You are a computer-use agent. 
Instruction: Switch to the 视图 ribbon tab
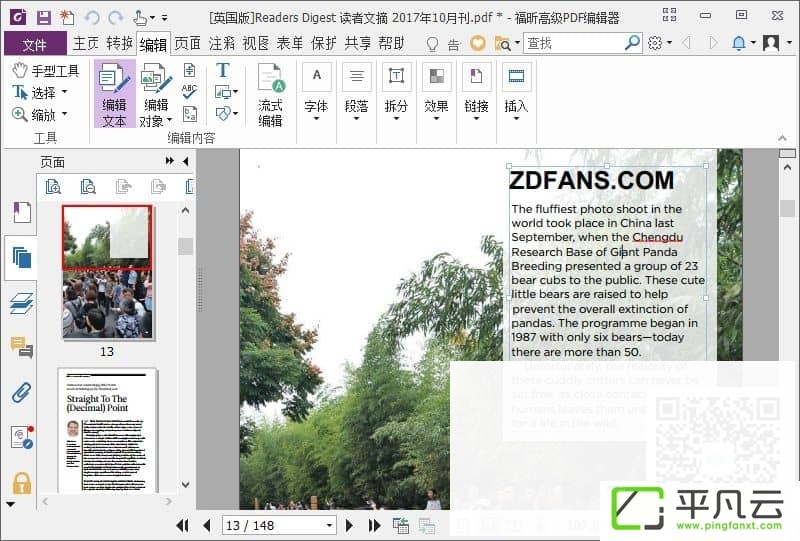[x=256, y=44]
